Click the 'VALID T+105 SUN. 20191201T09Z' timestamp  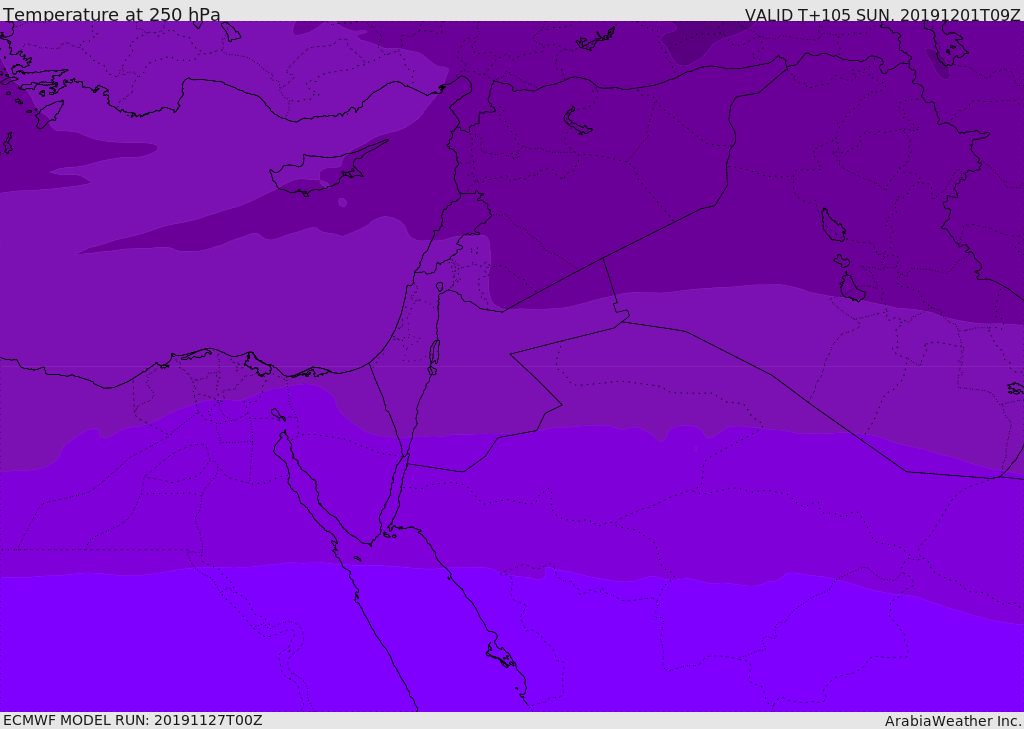(x=882, y=14)
